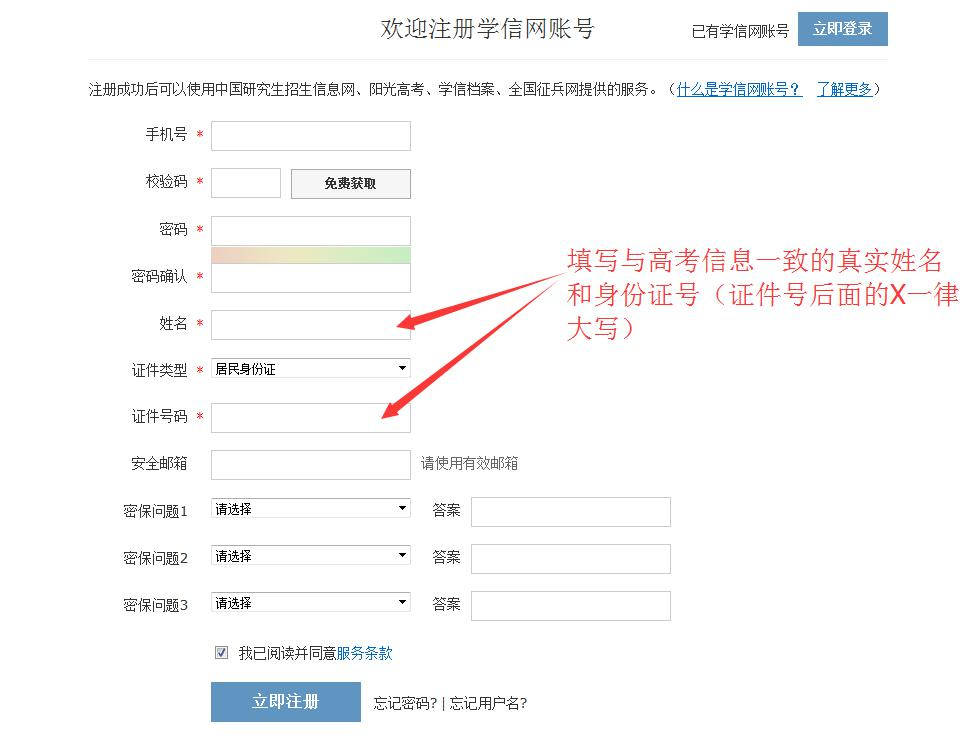Focus the 安全邮箱 email input field
This screenshot has width=978, height=735.
point(310,465)
